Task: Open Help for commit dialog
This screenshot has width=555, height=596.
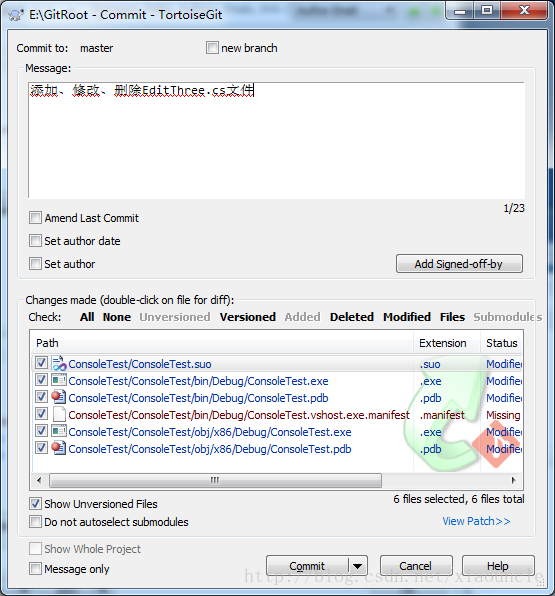Action: [x=498, y=566]
